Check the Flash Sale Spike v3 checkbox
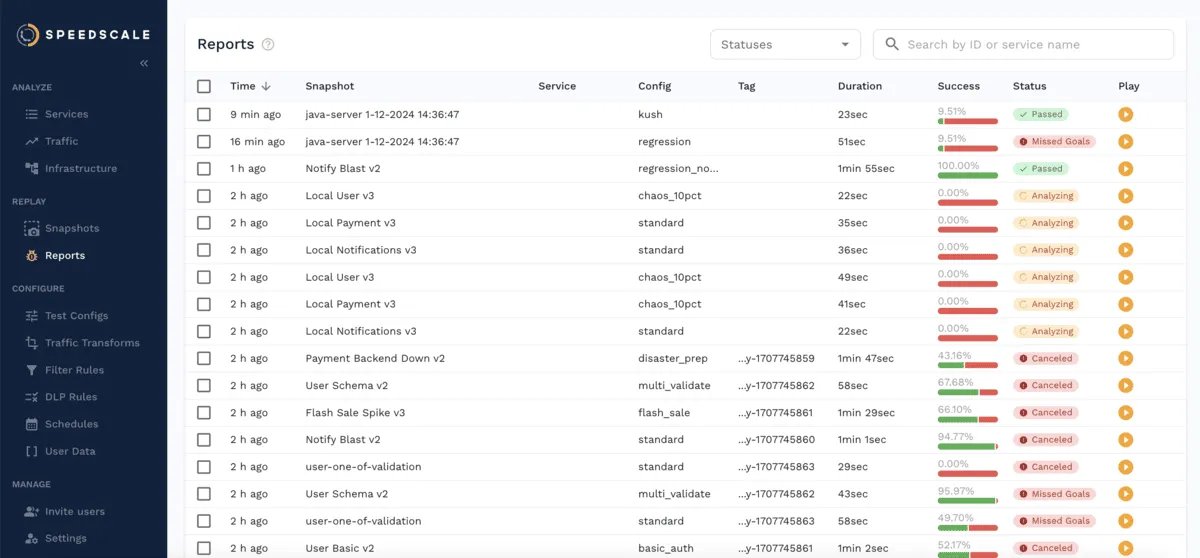The height and width of the screenshot is (558, 1200). point(204,412)
